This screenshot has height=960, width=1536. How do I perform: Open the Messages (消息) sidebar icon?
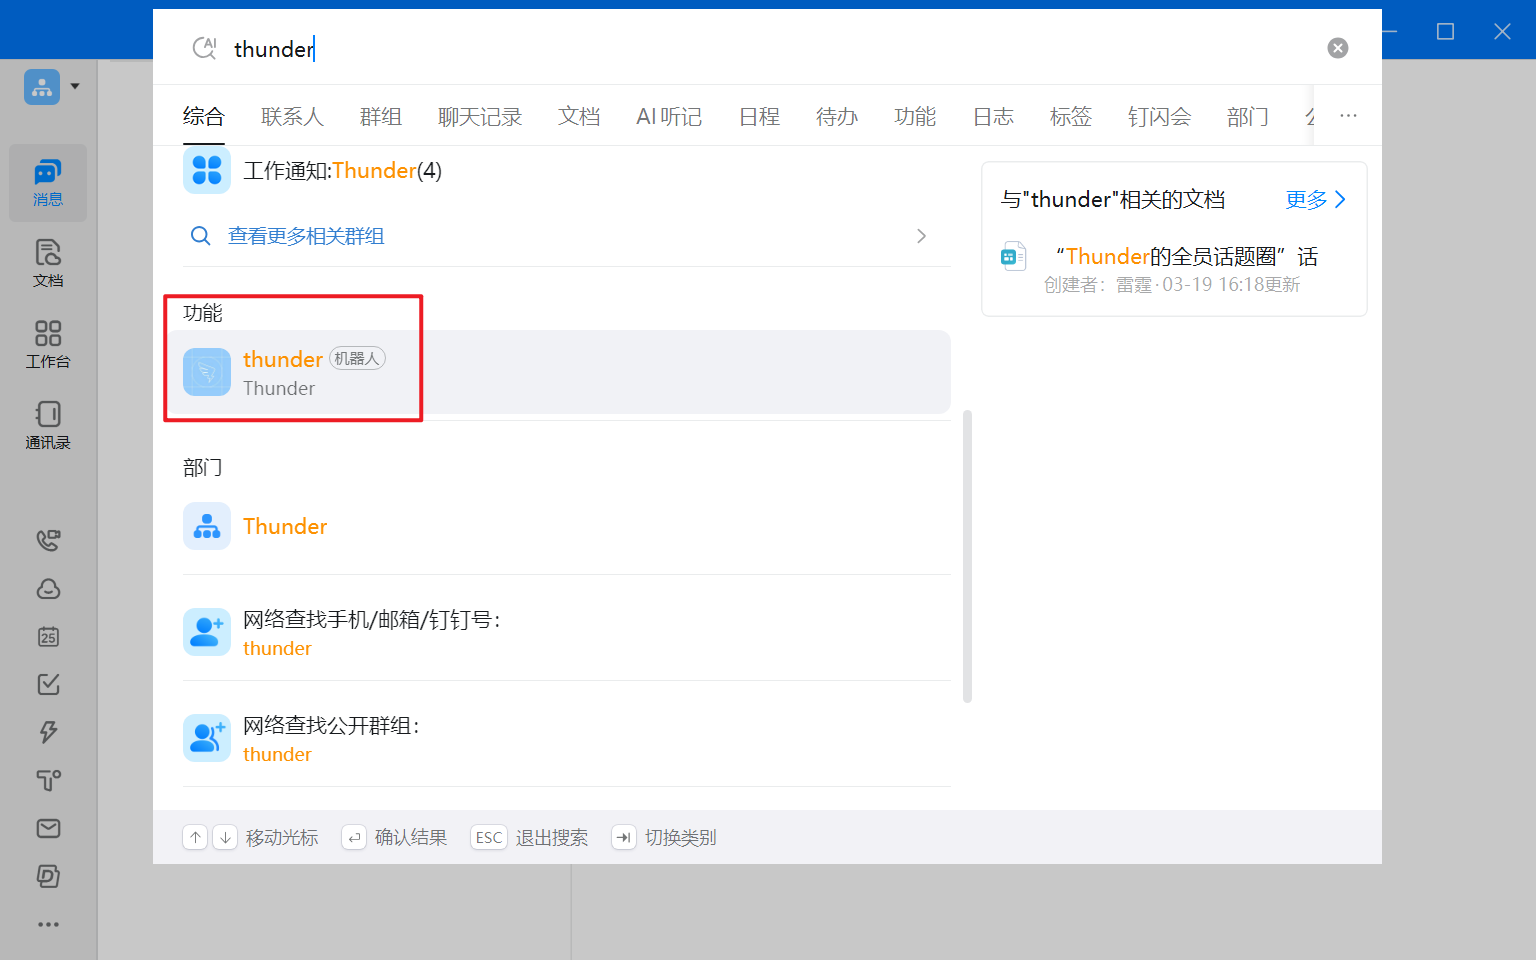point(47,182)
